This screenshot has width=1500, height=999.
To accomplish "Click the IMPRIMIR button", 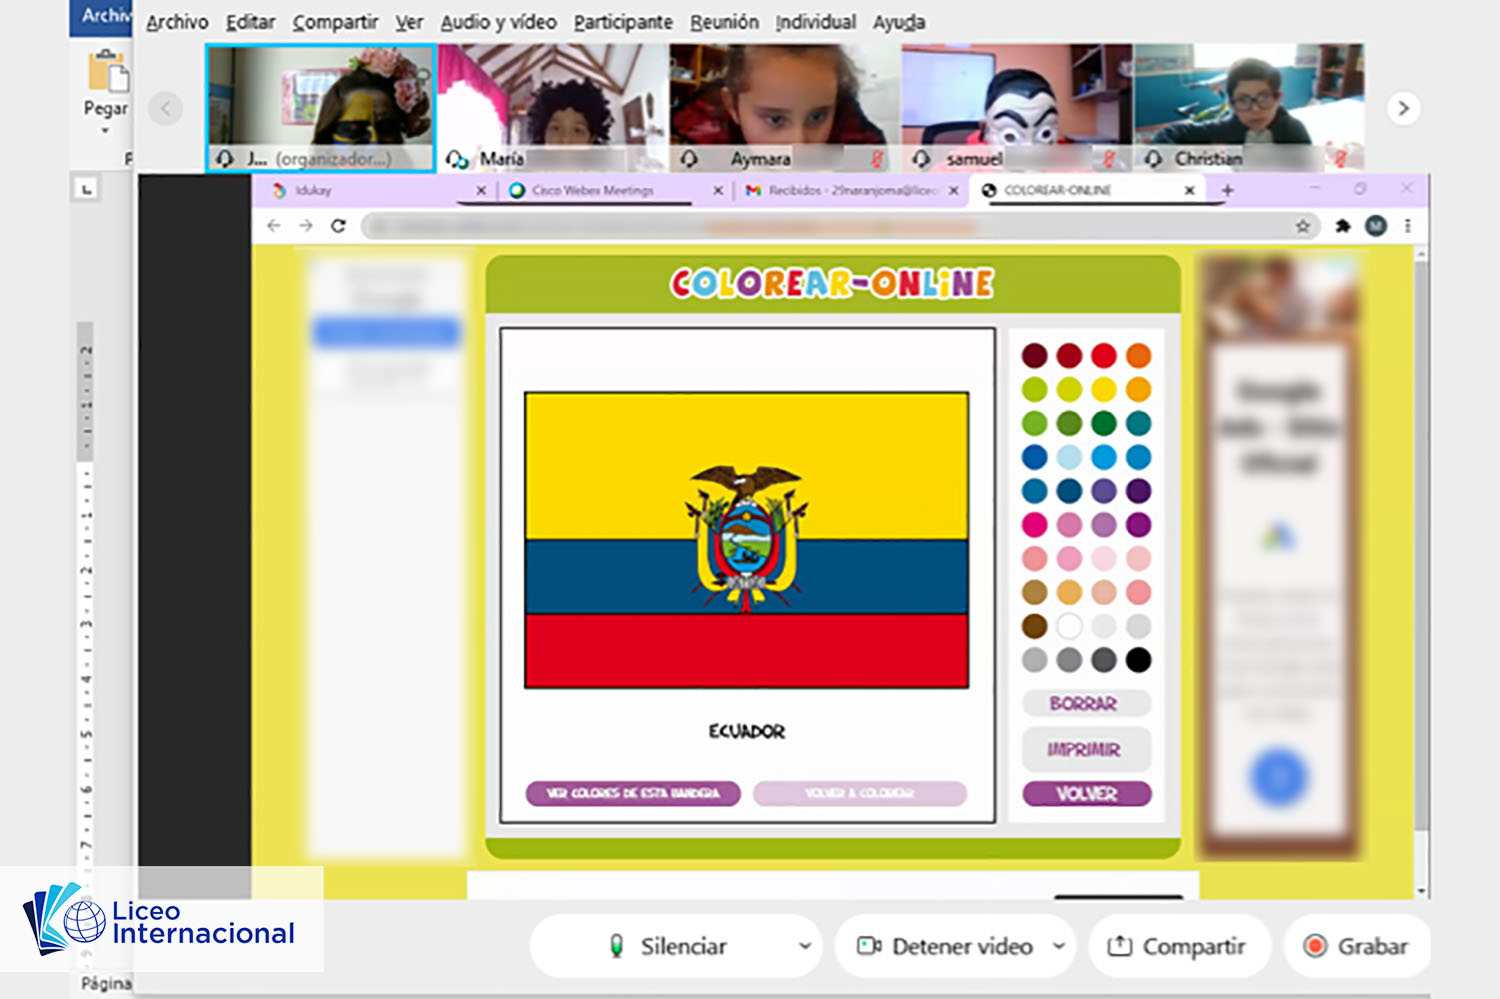I will 1086,749.
